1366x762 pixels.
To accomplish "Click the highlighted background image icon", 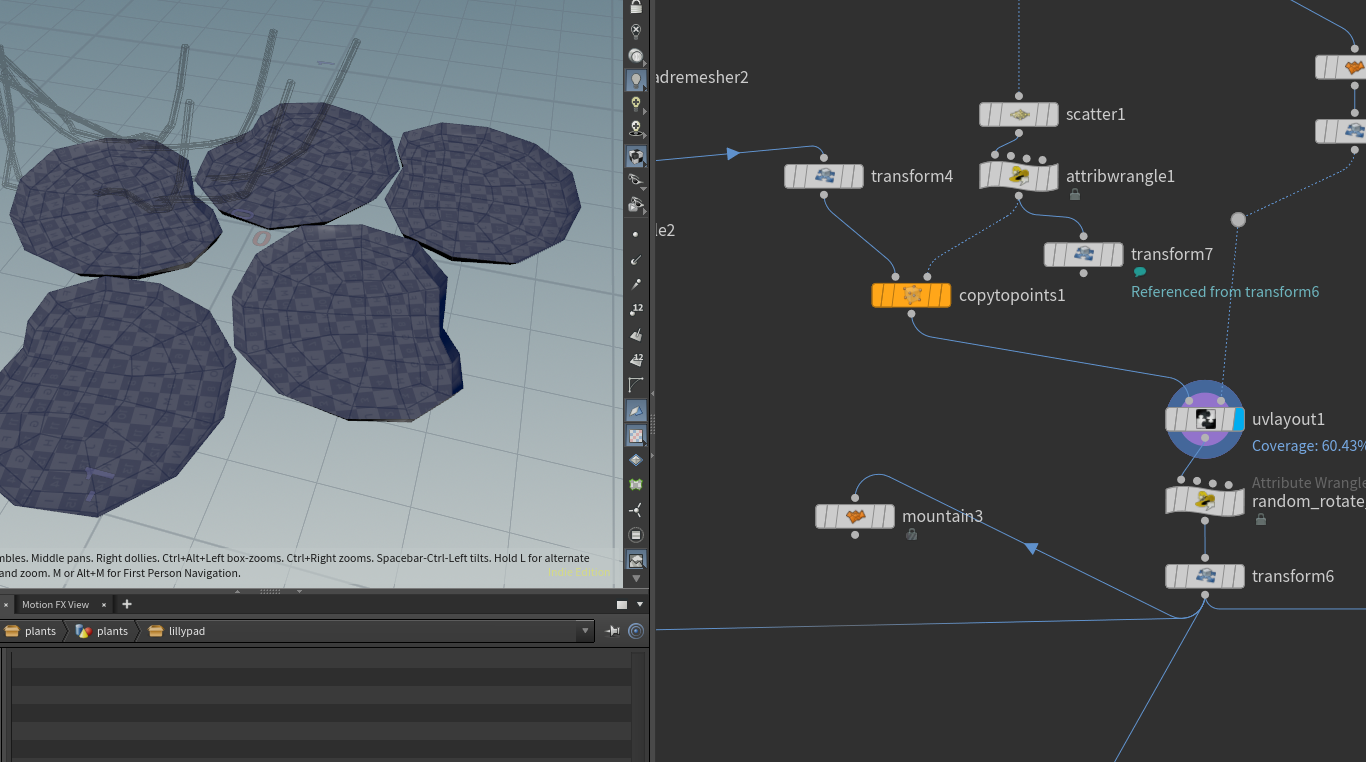I will [x=636, y=560].
